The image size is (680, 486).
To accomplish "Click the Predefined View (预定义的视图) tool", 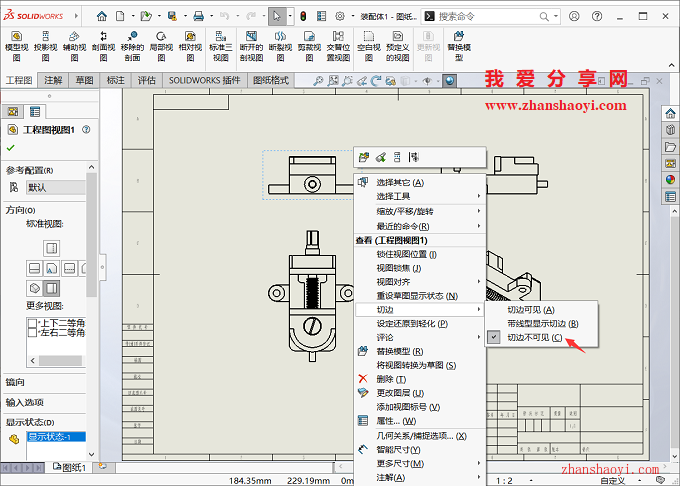I will pos(398,46).
